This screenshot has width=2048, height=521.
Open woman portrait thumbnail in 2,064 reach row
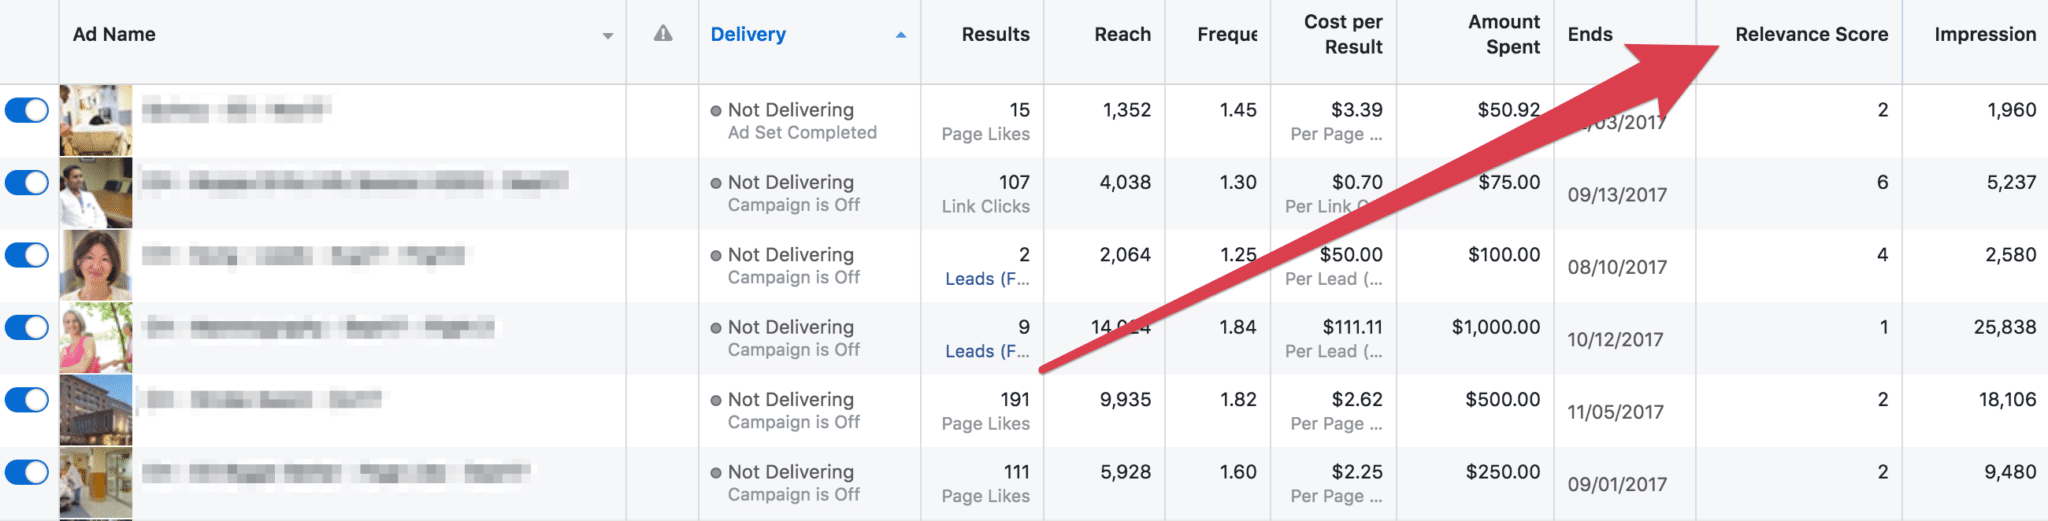coord(96,265)
